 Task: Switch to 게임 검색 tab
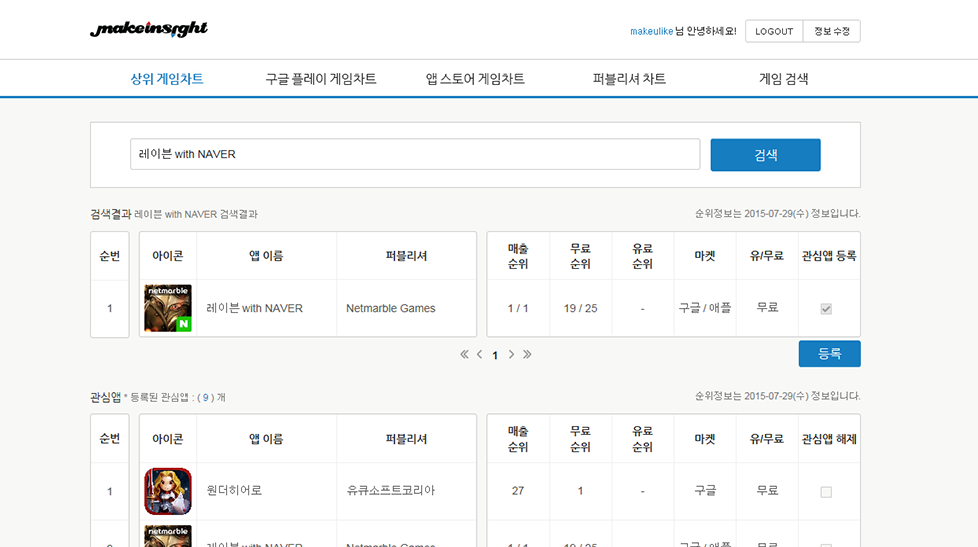(783, 79)
